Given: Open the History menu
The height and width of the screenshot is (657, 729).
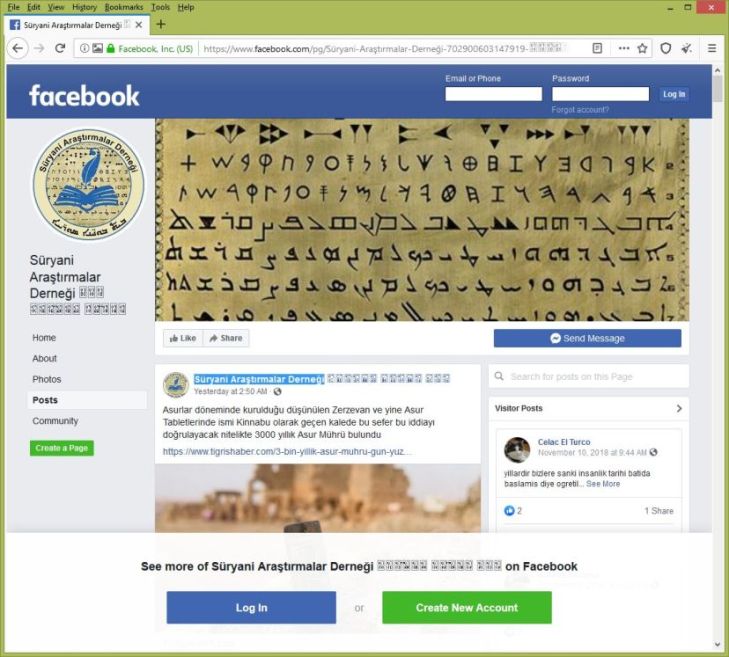Looking at the screenshot, I should pyautogui.click(x=84, y=7).
